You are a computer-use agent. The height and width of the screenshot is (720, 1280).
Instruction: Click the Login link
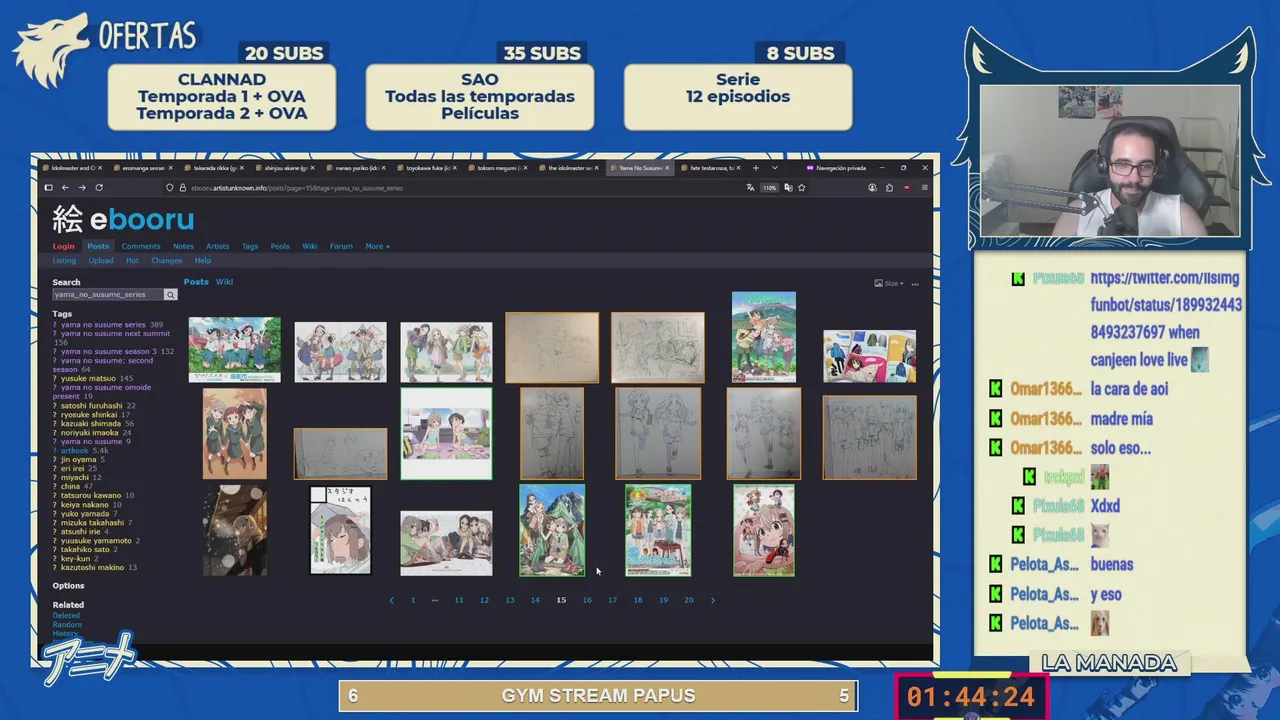64,246
